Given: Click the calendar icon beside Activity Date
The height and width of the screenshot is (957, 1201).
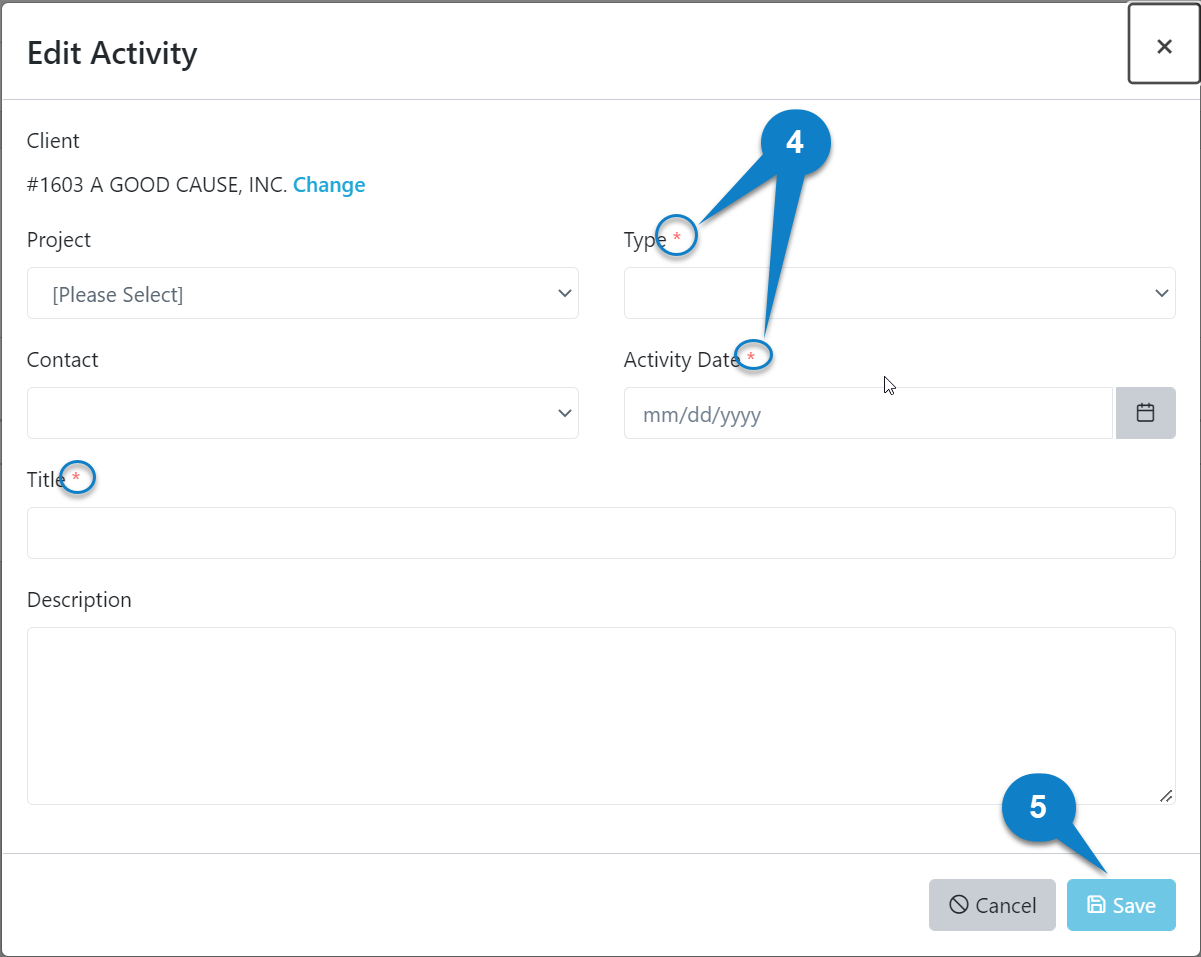Looking at the screenshot, I should point(1145,412).
